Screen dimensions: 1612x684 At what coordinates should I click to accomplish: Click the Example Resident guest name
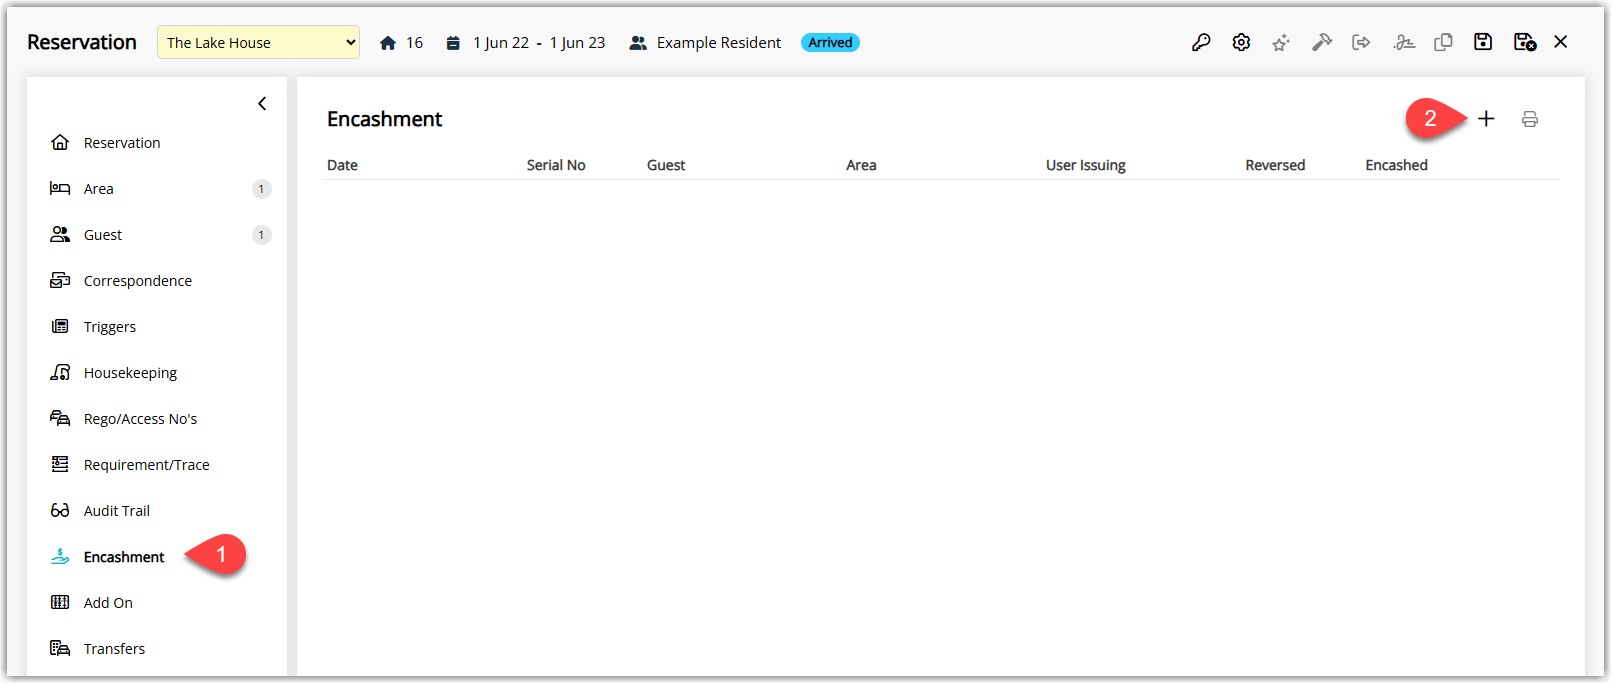click(719, 43)
